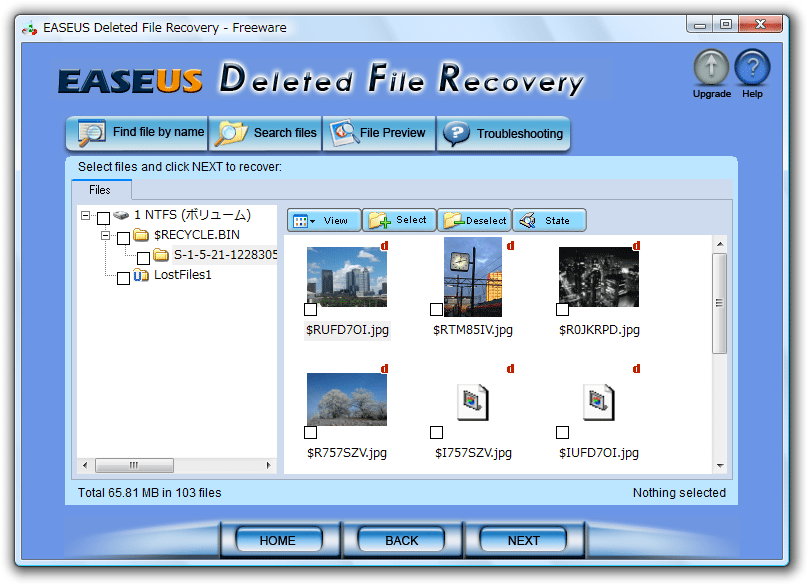The image size is (808, 584).
Task: Click the tree scroll right arrow
Action: pyautogui.click(x=268, y=465)
